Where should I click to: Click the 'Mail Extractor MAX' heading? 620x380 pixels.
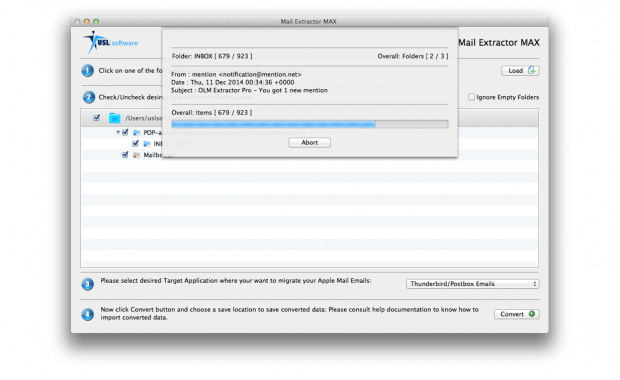point(499,42)
